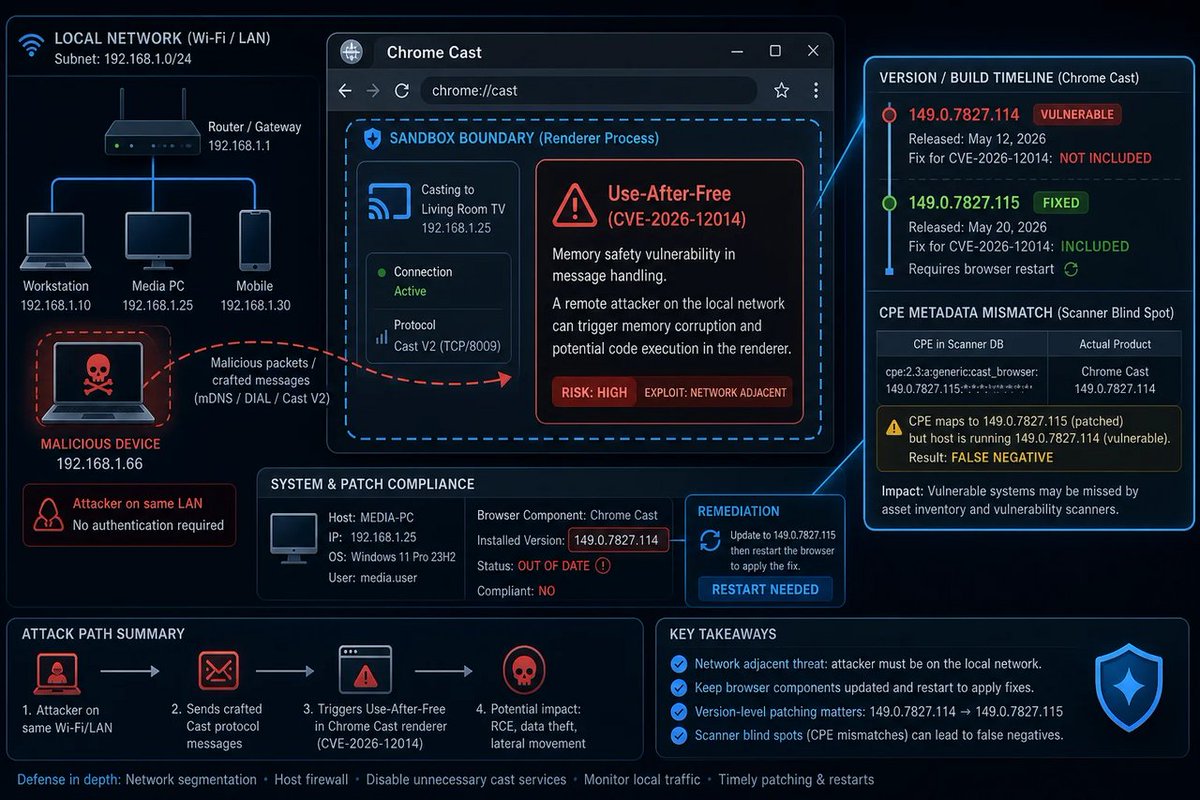Click the Protocol signal bars icon
Image resolution: width=1200 pixels, height=800 pixels.
coord(381,337)
